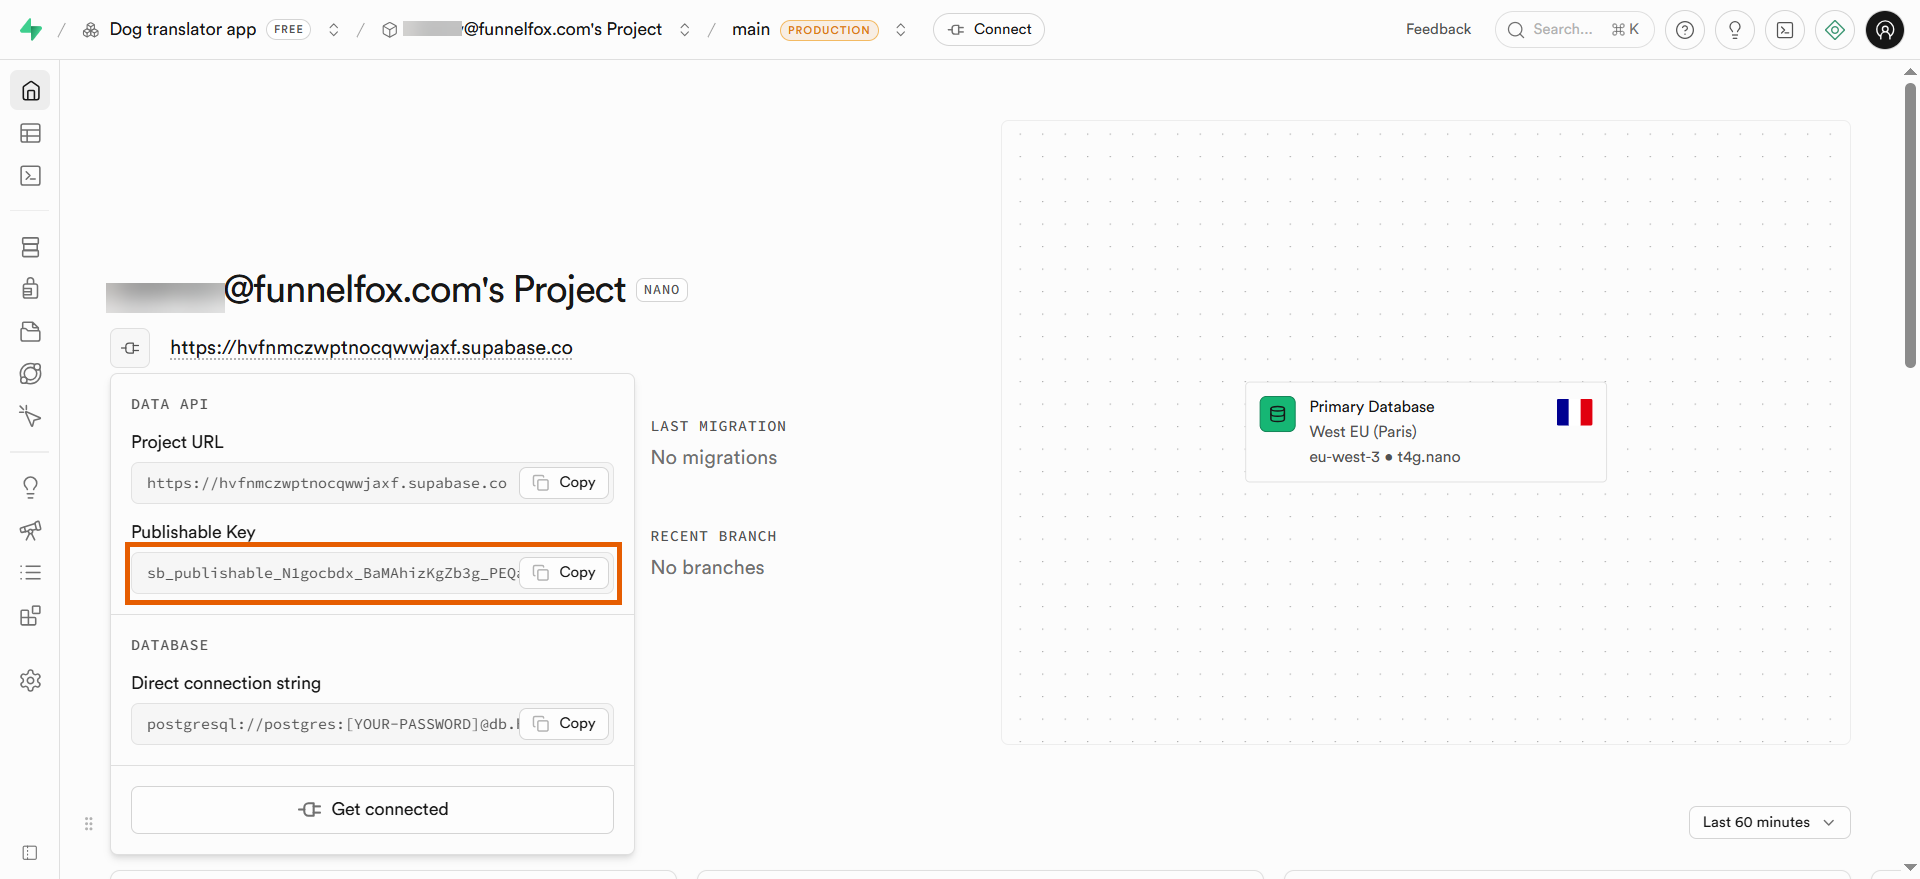
Task: Click the Primary Database card
Action: [x=1426, y=432]
